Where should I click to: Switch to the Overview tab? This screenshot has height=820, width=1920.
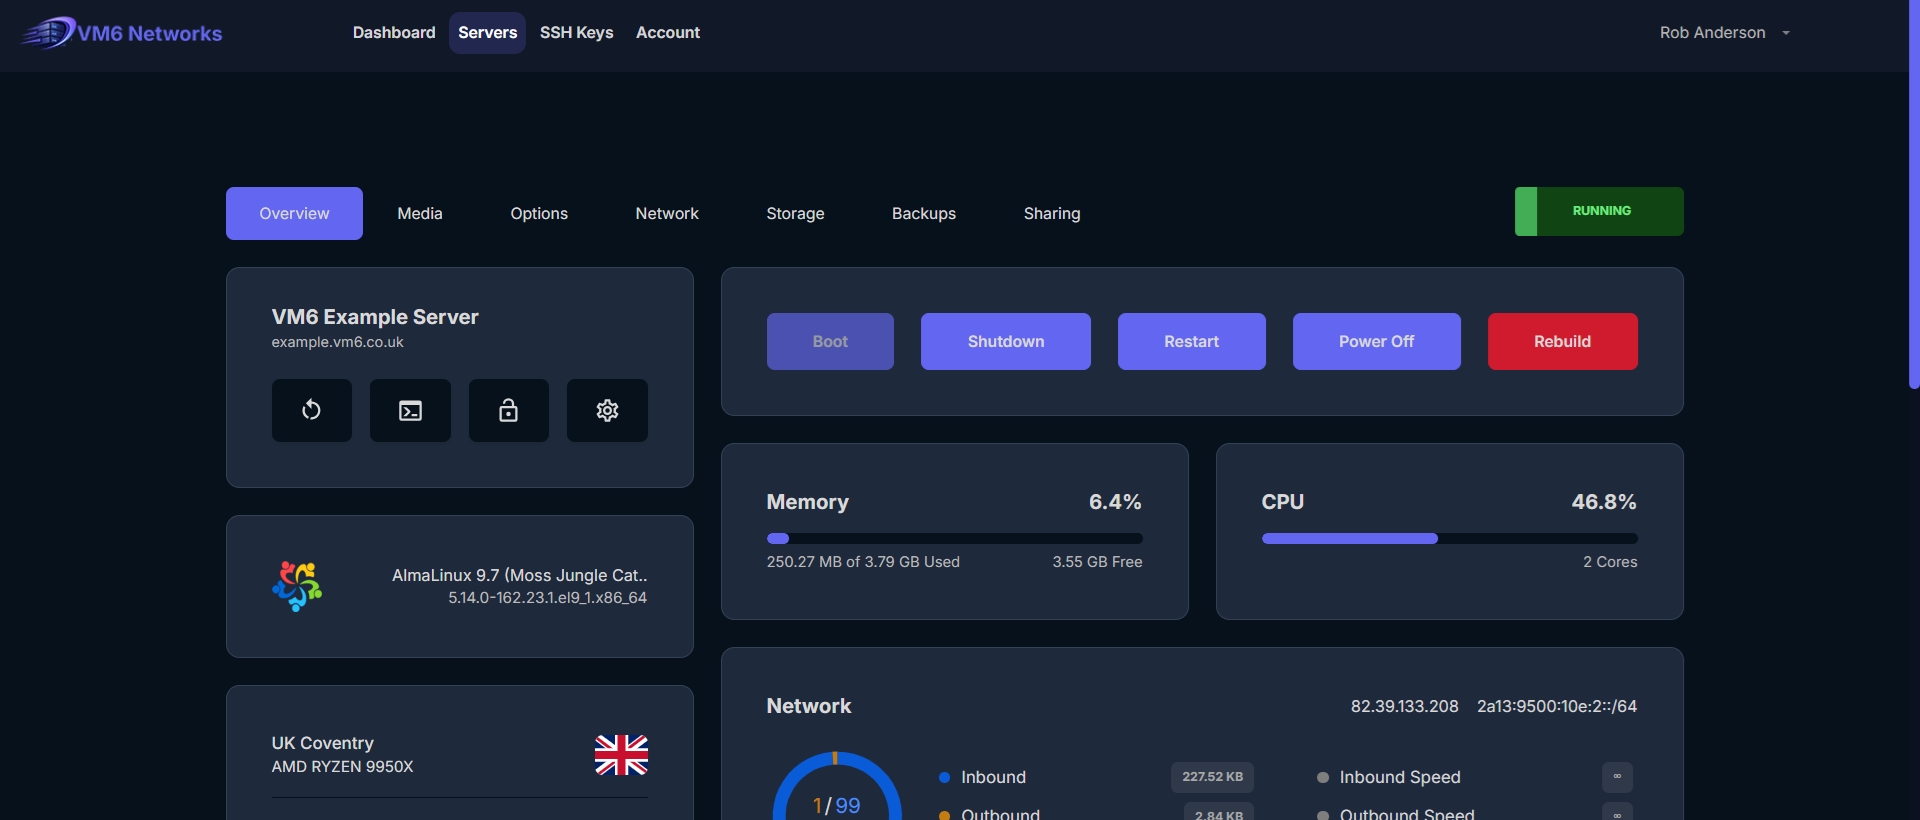click(294, 213)
